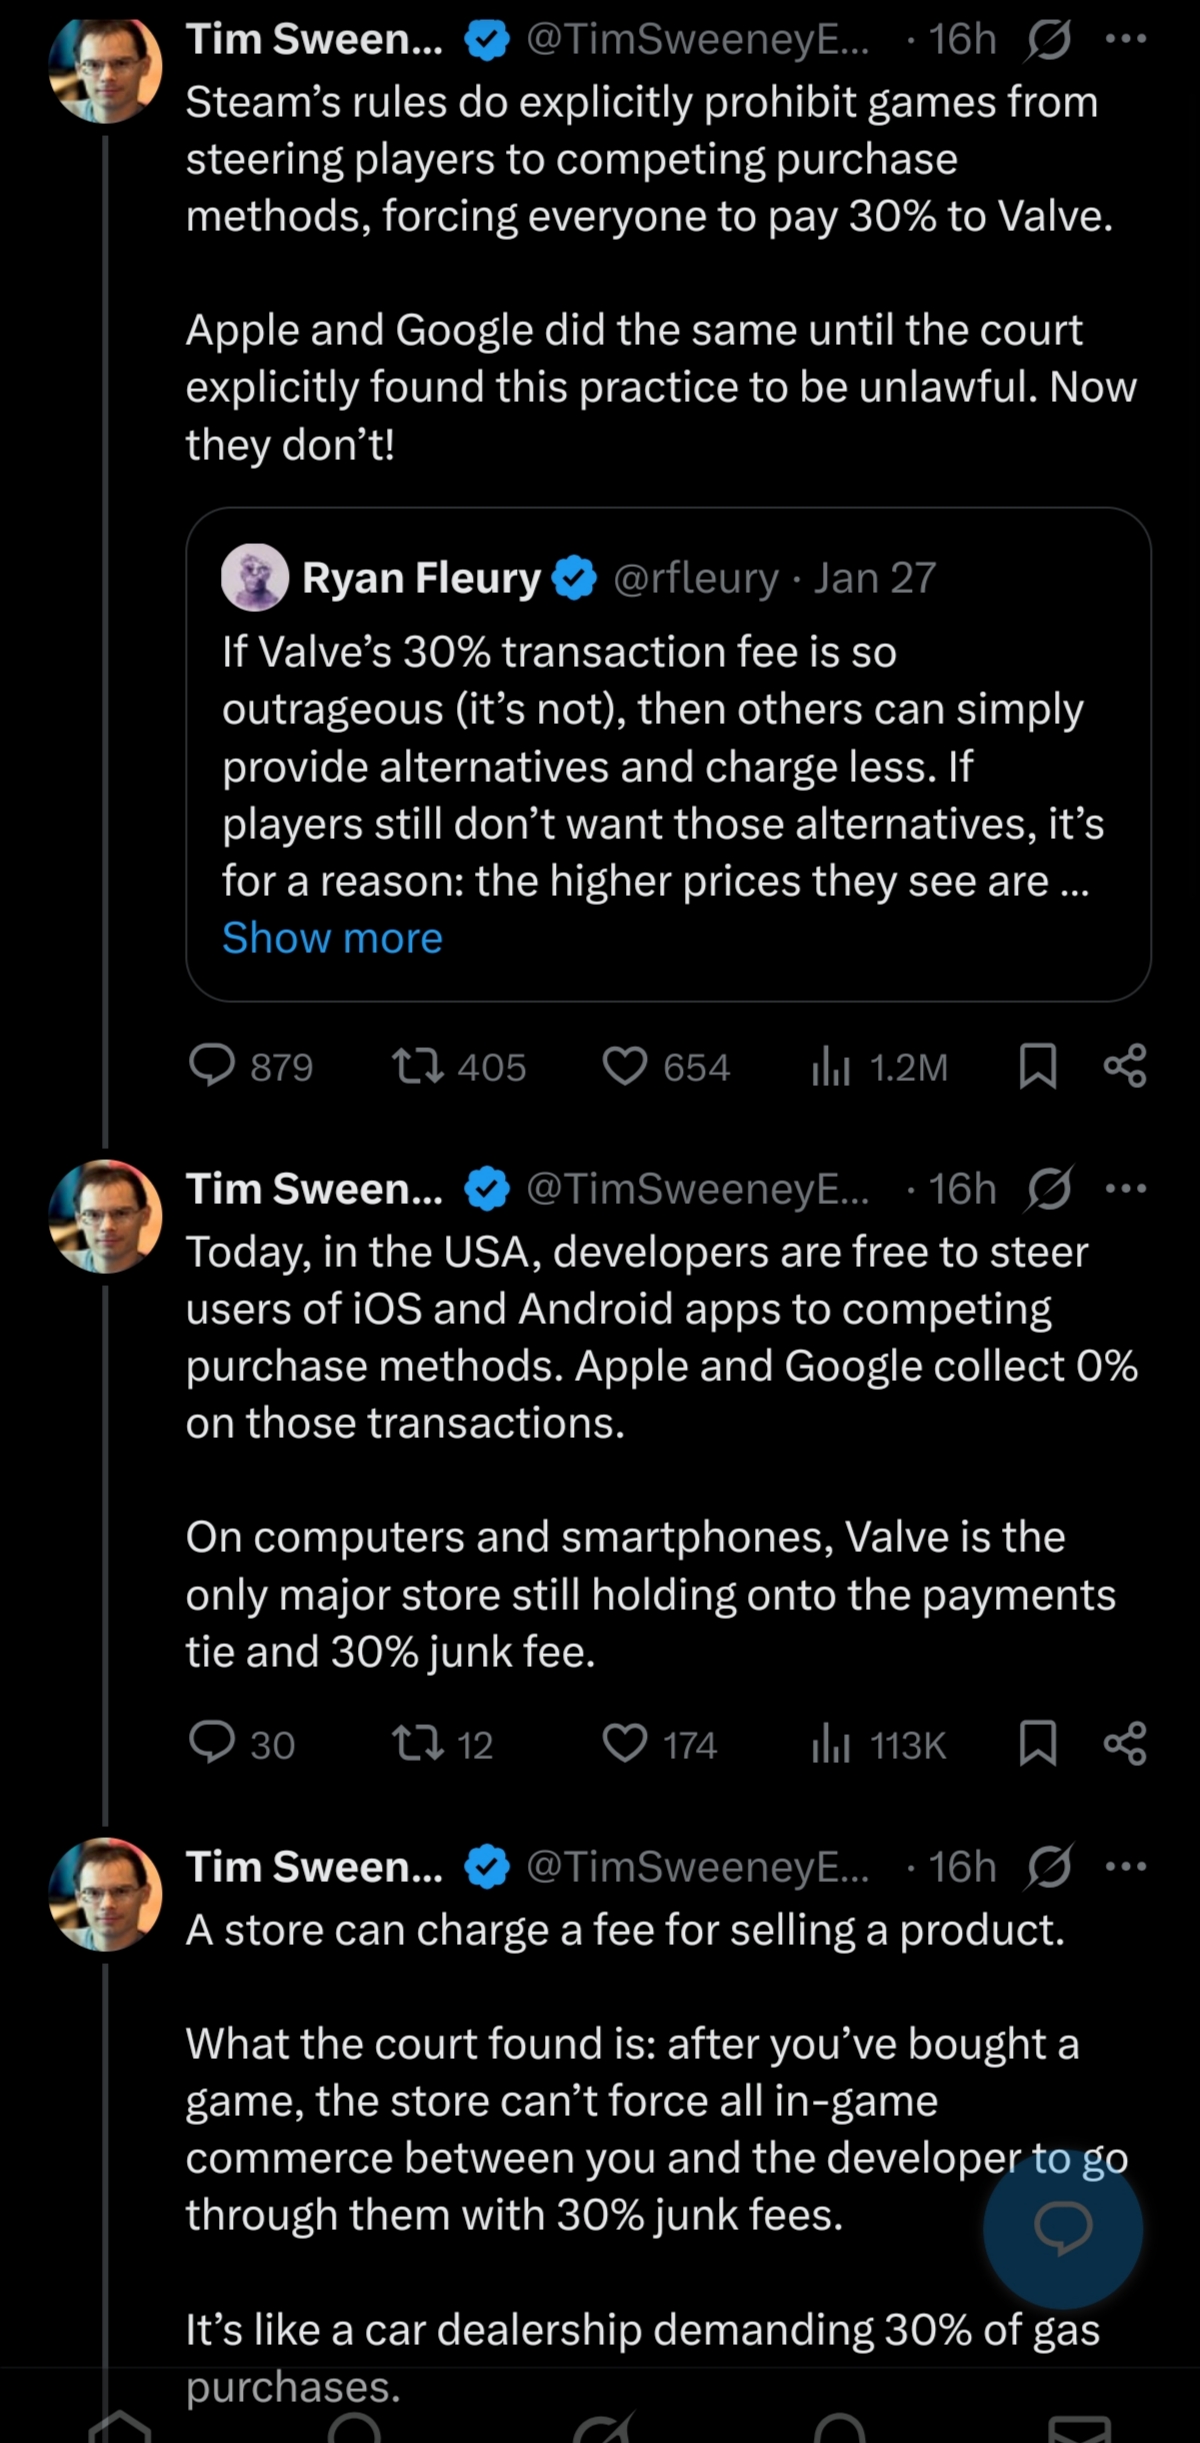View analytics showing 1.2M views

pos(830,1066)
